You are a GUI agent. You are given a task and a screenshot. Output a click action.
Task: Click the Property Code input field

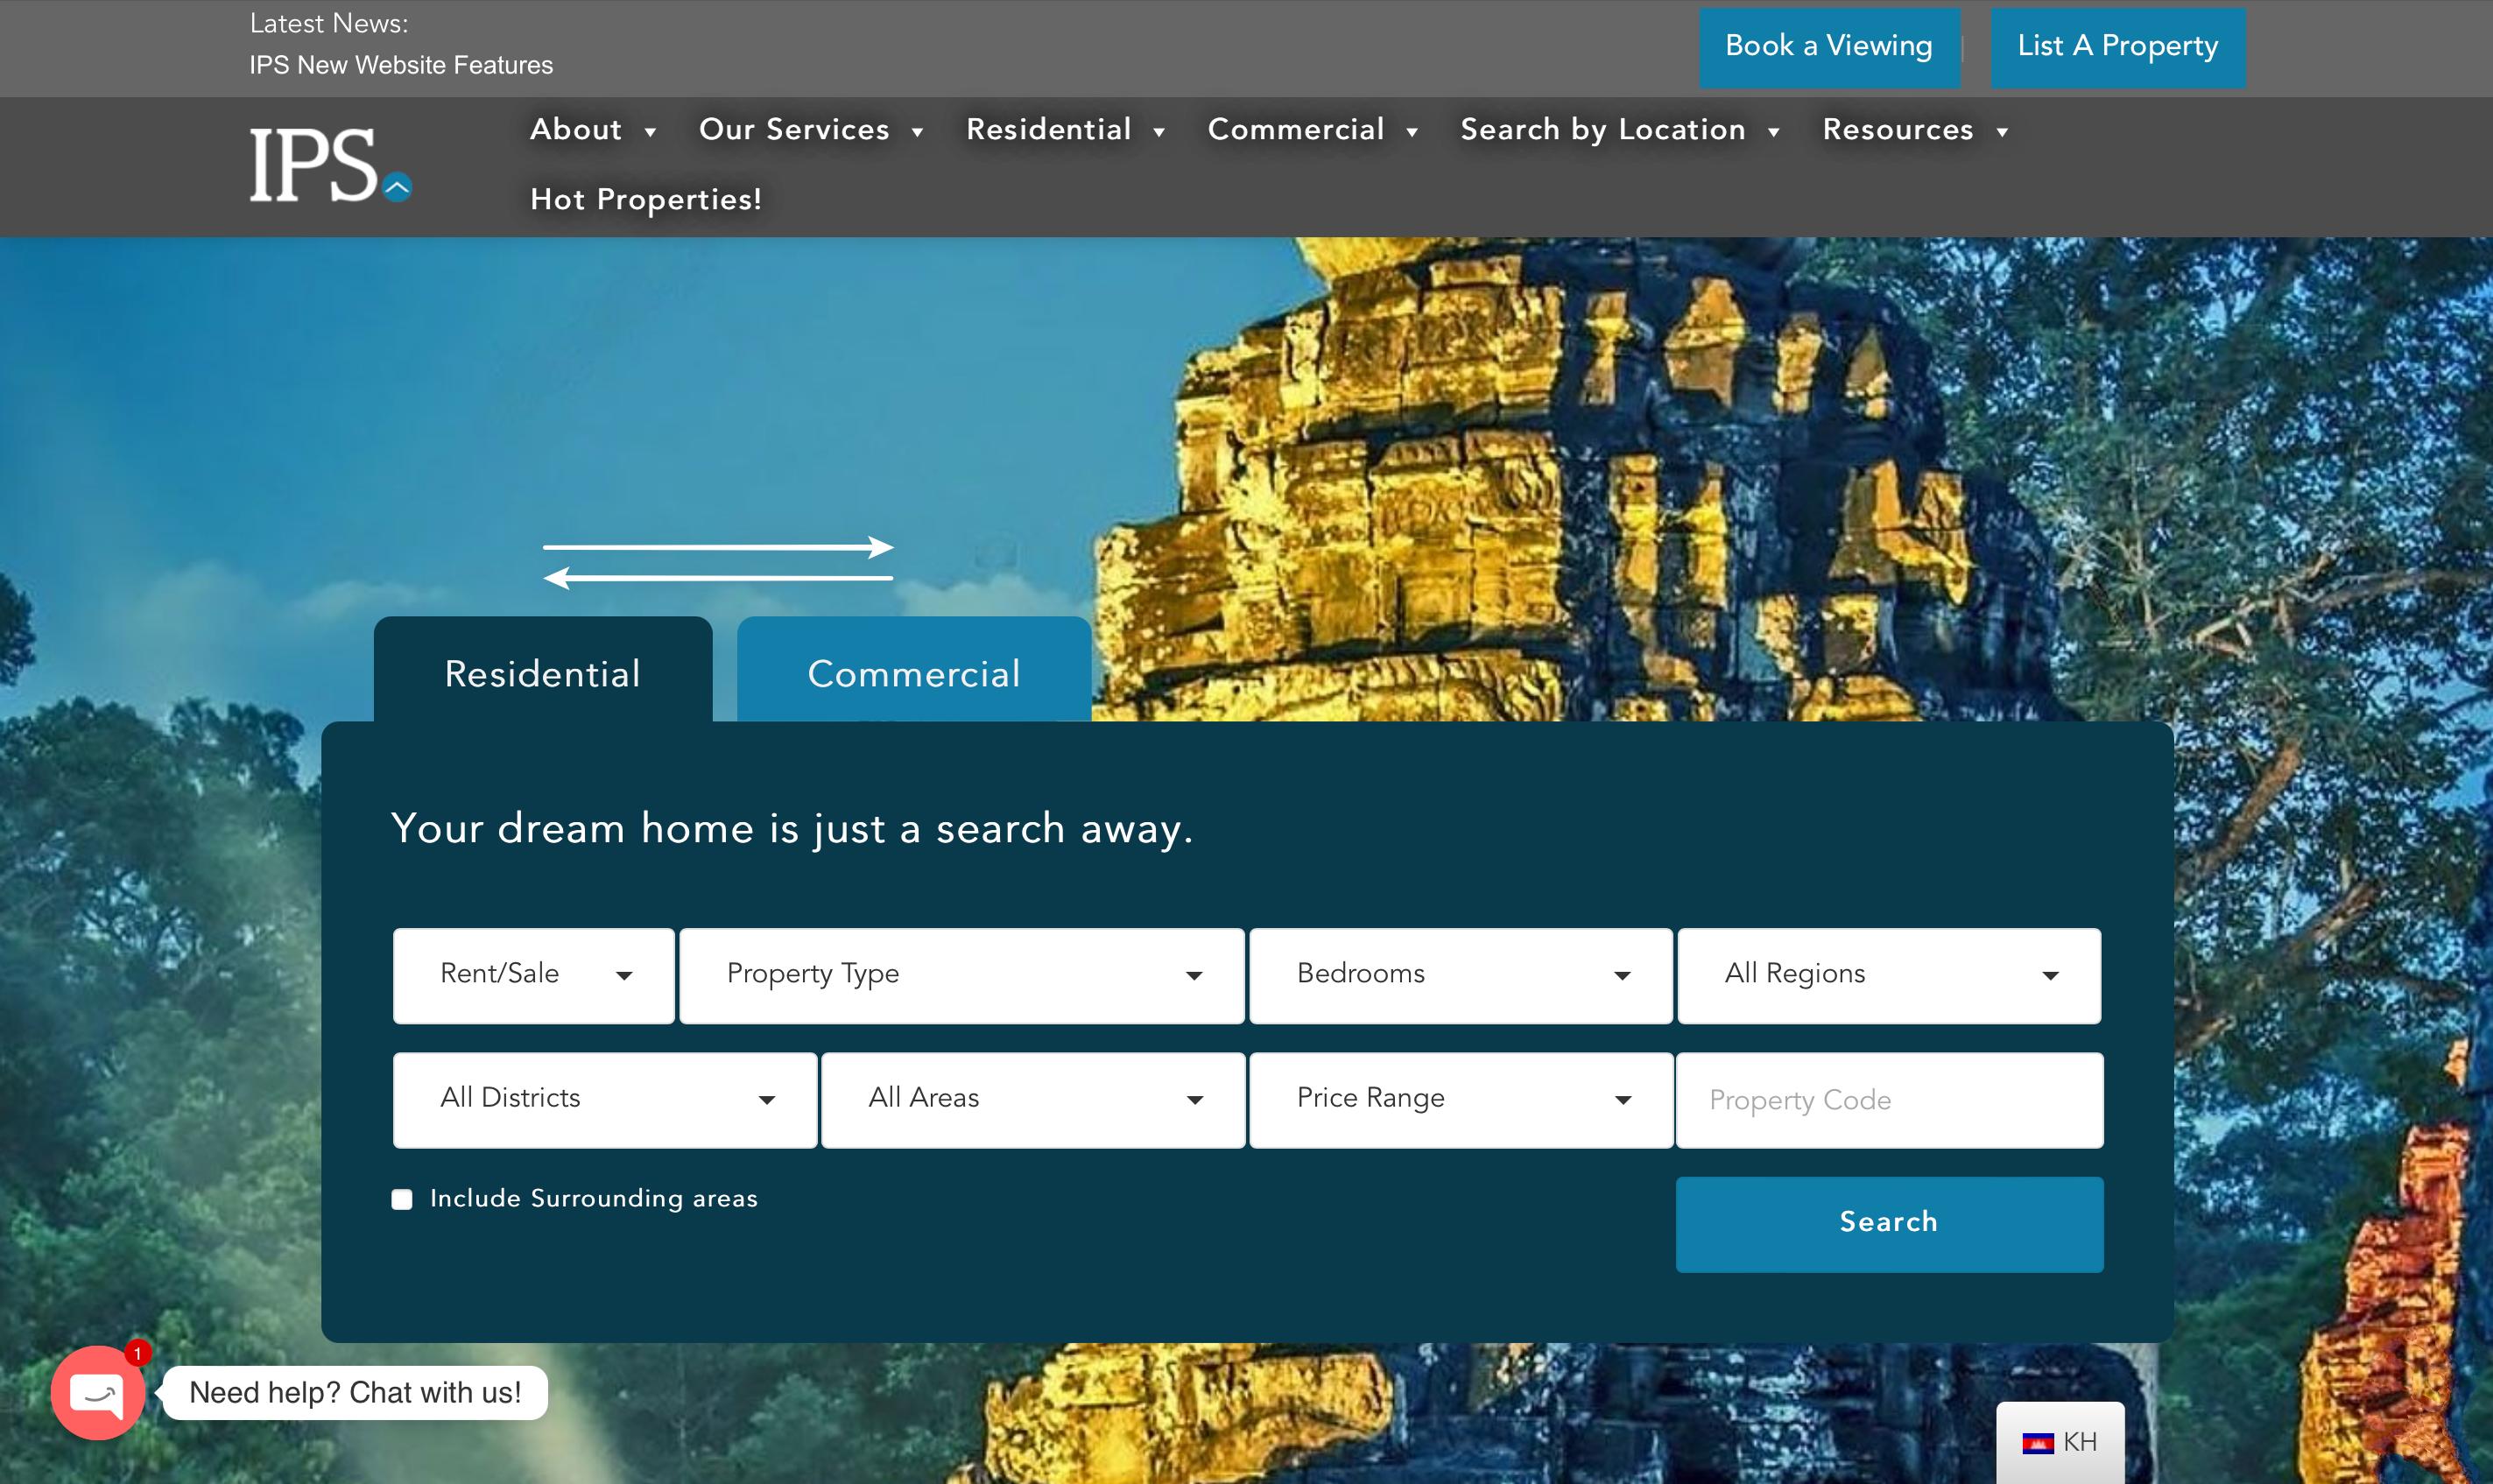1888,1099
